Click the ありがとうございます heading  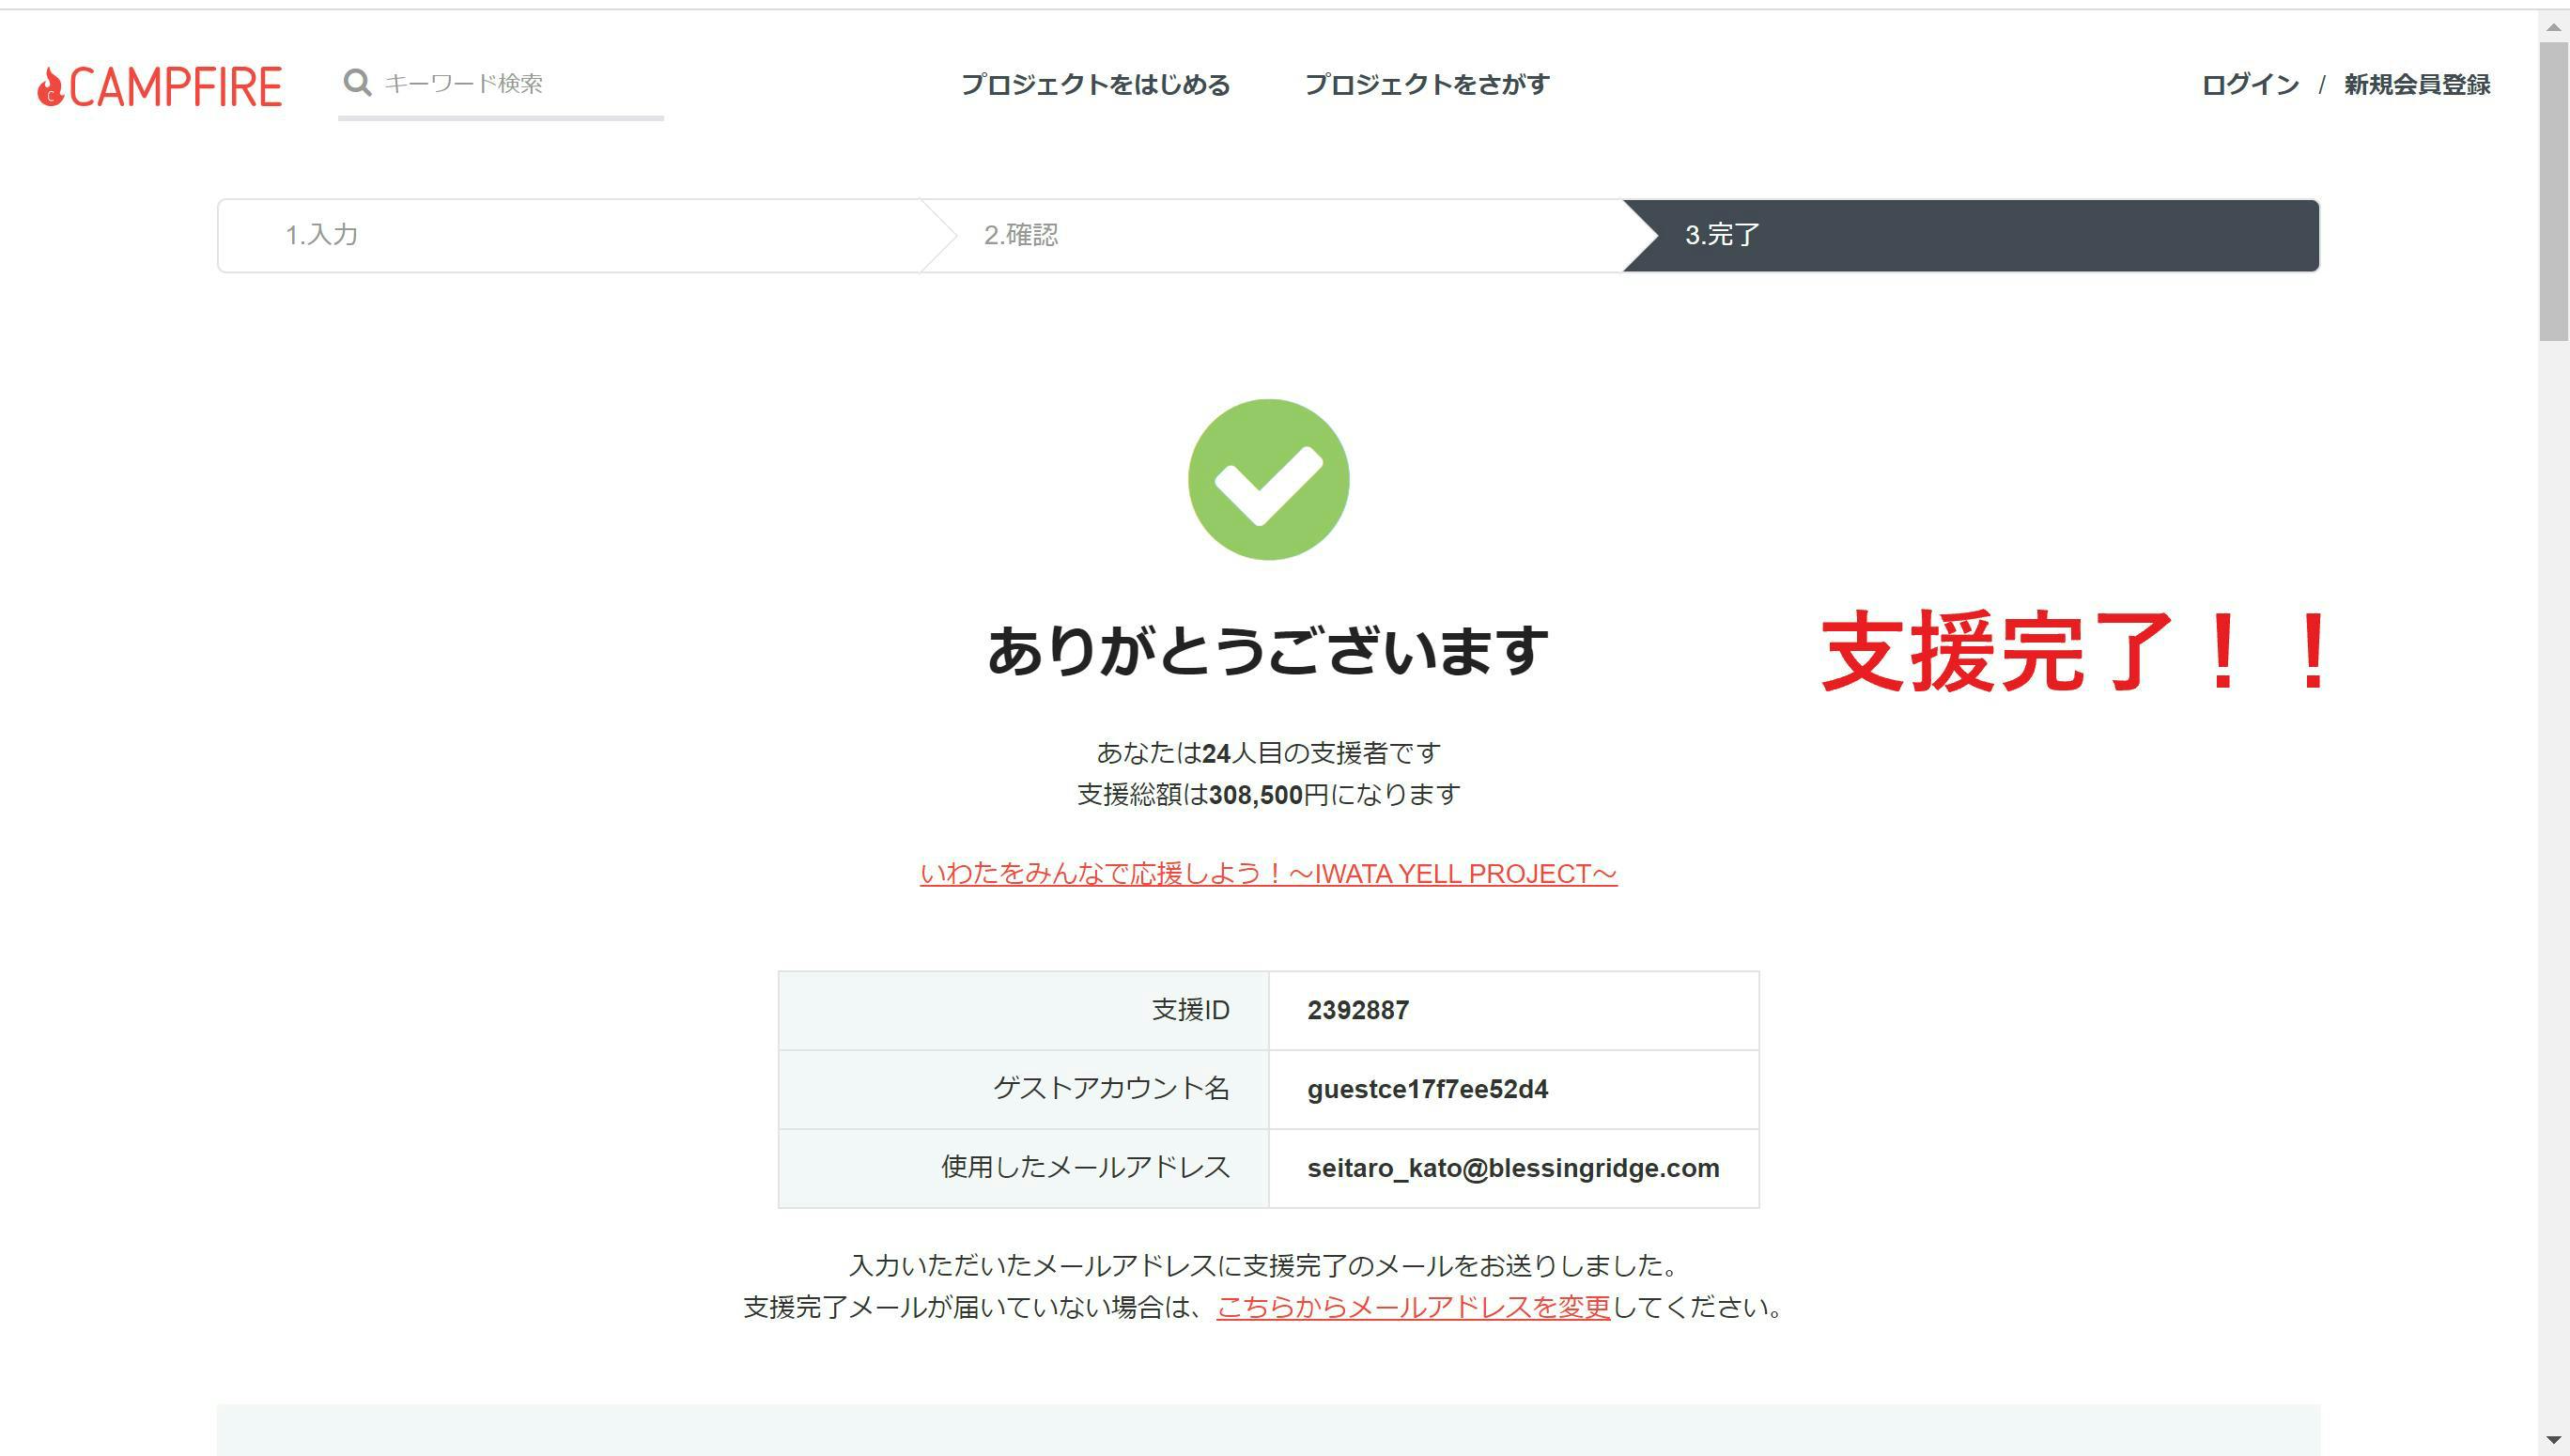(x=1268, y=651)
